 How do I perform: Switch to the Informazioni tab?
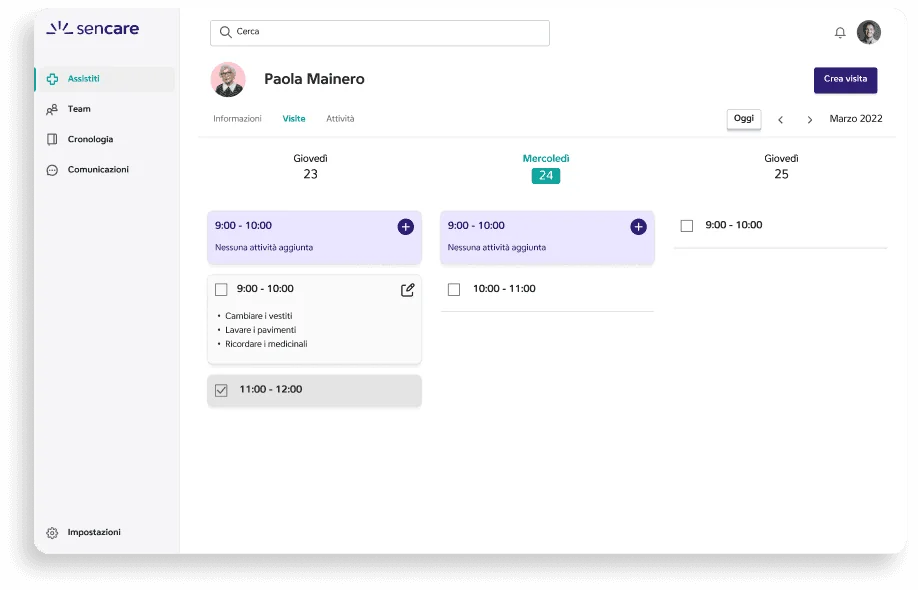click(237, 119)
